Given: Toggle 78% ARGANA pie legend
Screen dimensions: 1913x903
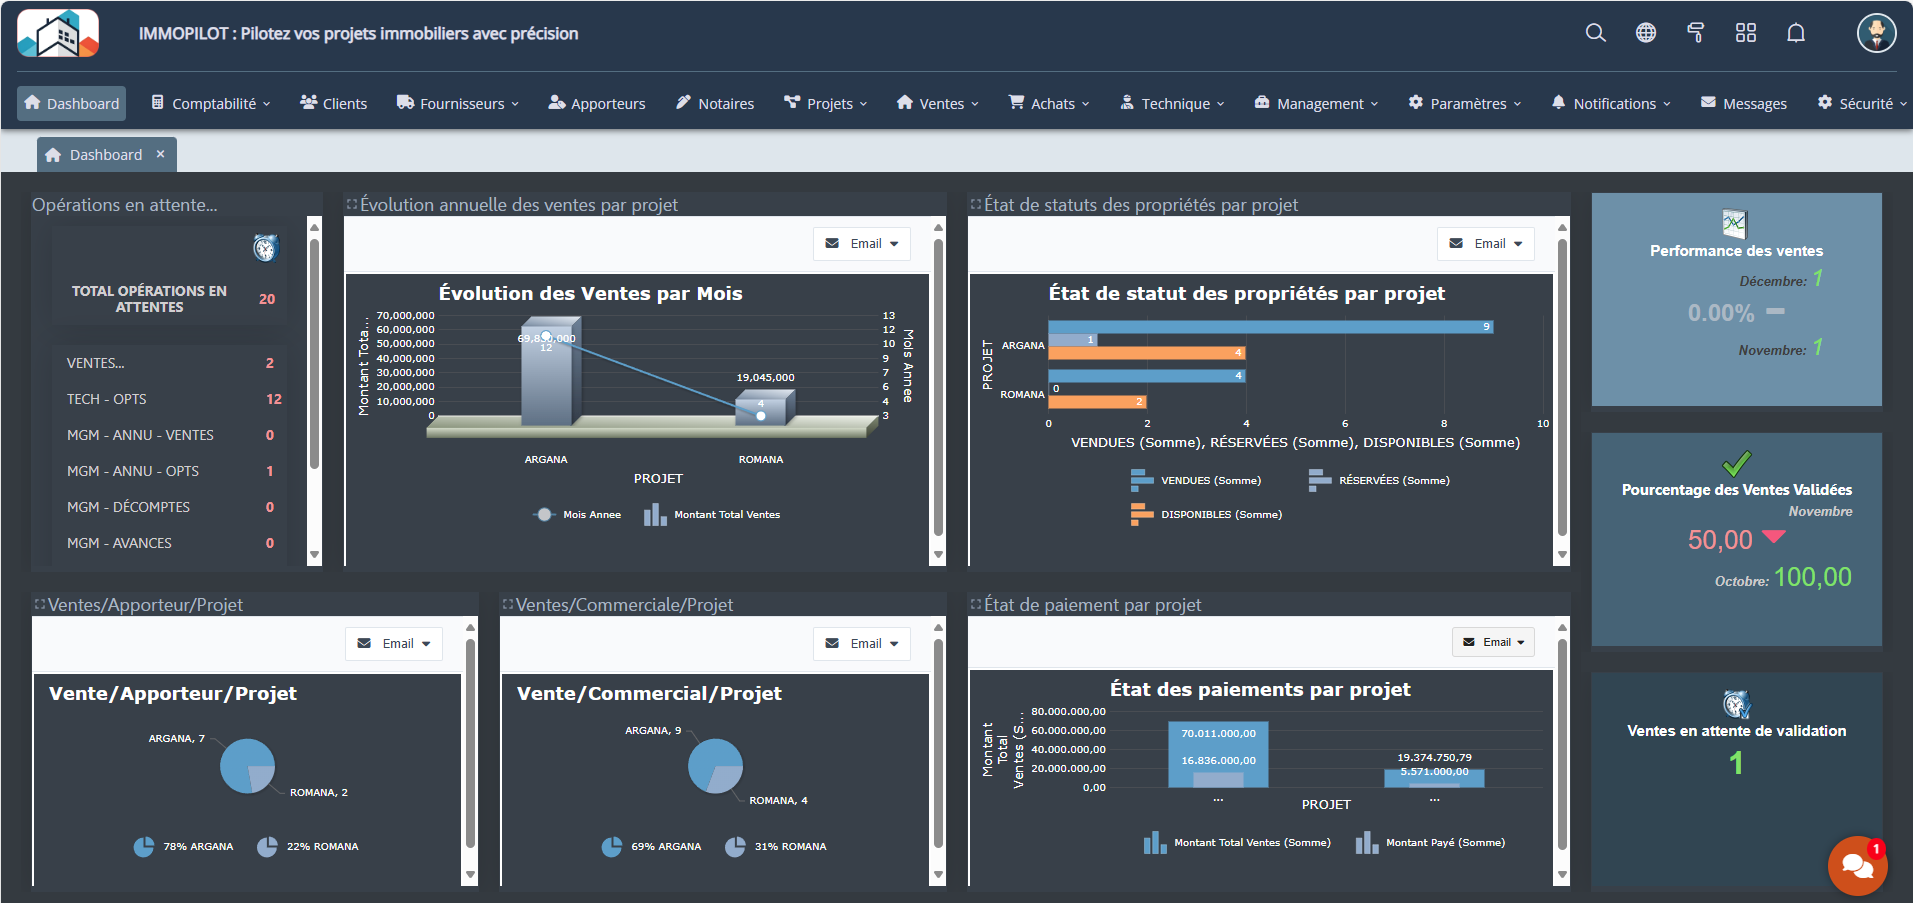Looking at the screenshot, I should [183, 847].
